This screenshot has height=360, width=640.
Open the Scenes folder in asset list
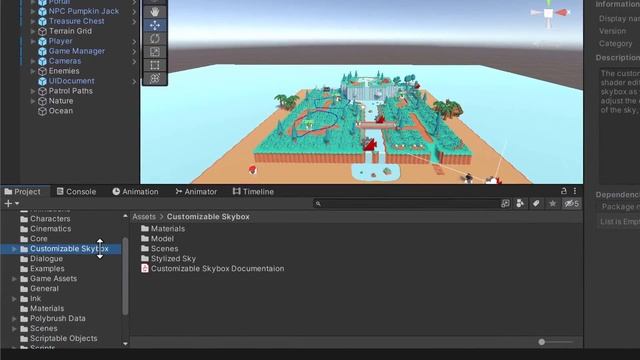click(164, 249)
